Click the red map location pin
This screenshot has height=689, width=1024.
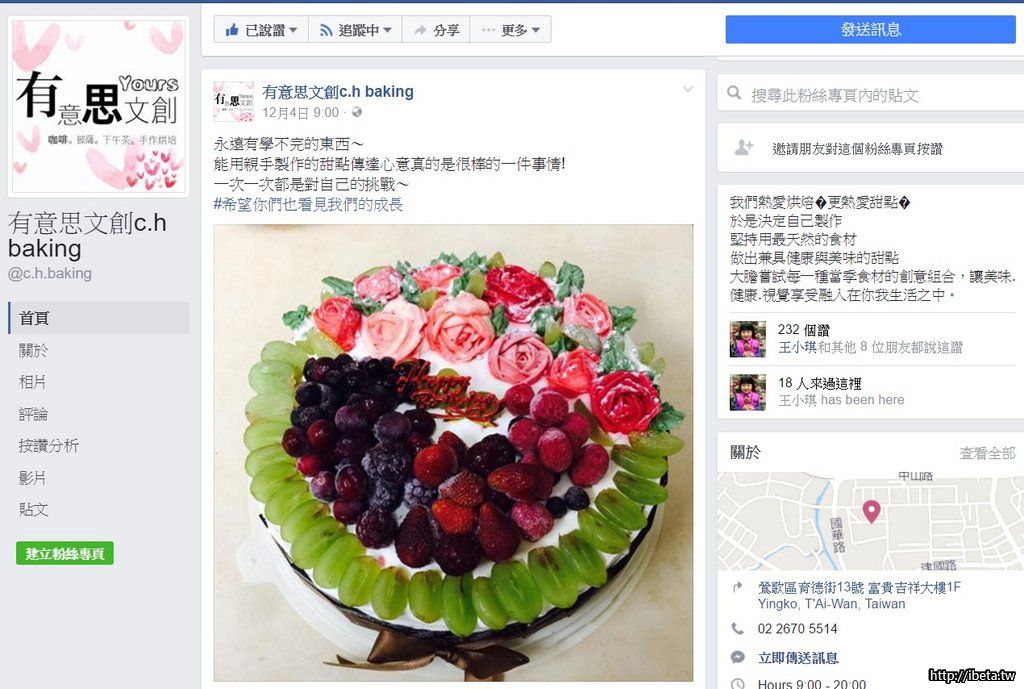tap(871, 511)
